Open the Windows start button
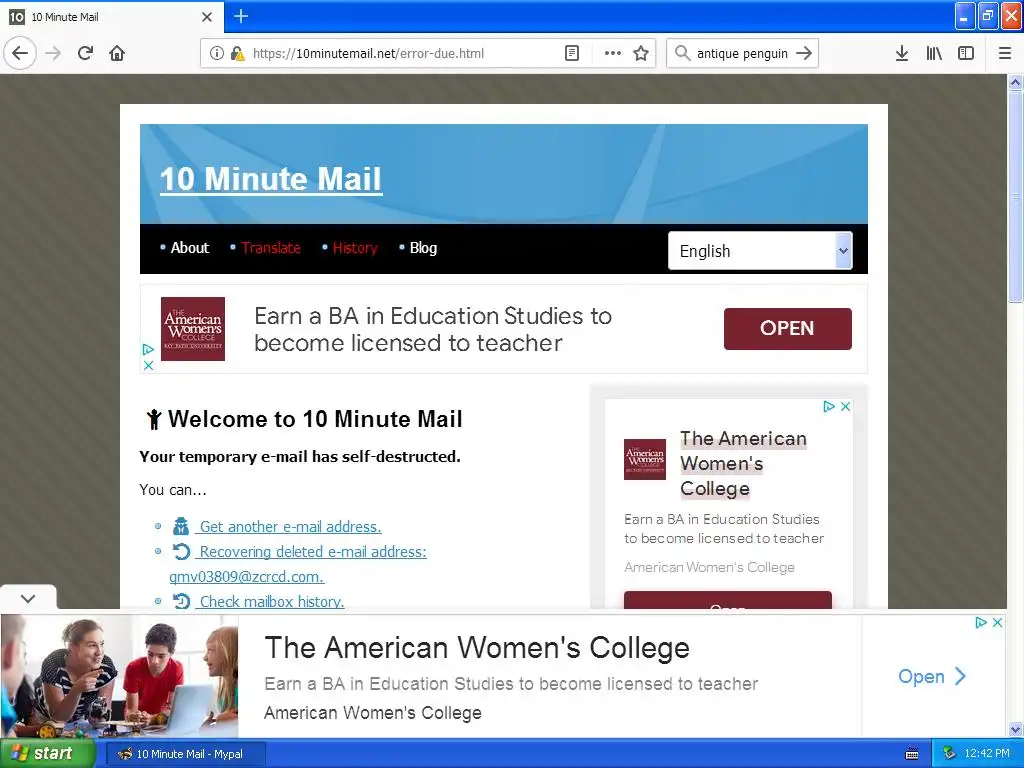 (48, 754)
